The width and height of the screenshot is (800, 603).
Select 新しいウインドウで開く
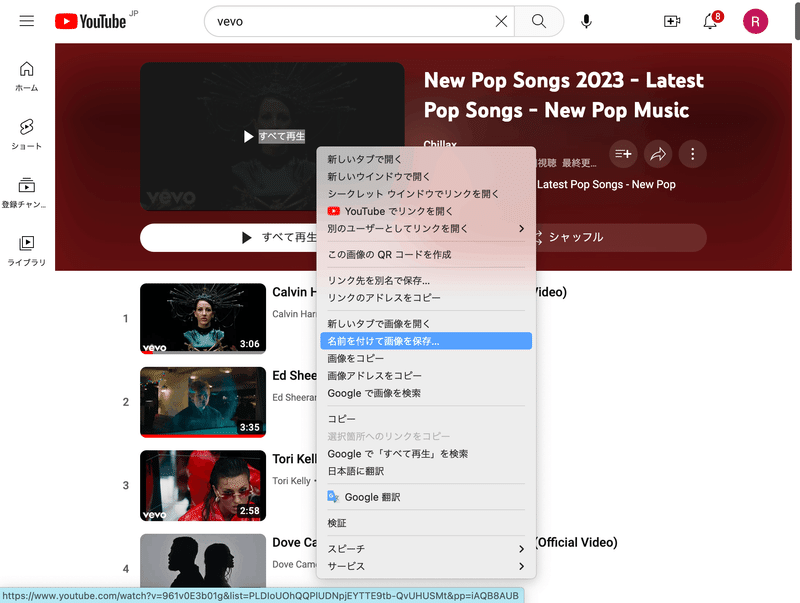pos(426,177)
